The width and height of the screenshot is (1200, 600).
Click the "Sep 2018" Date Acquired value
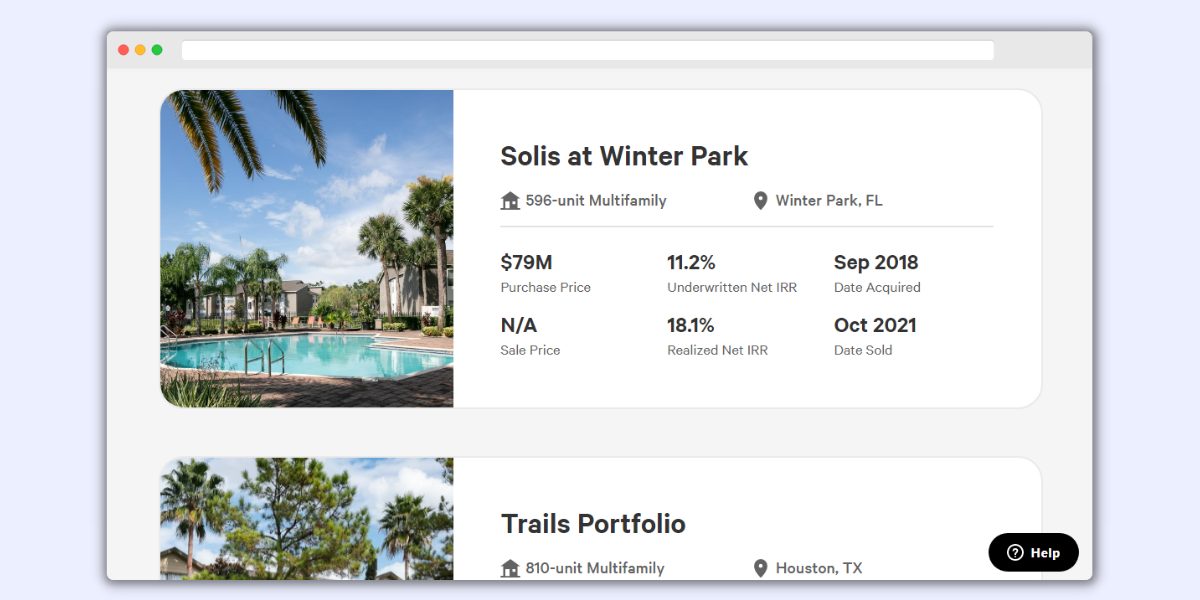[877, 262]
